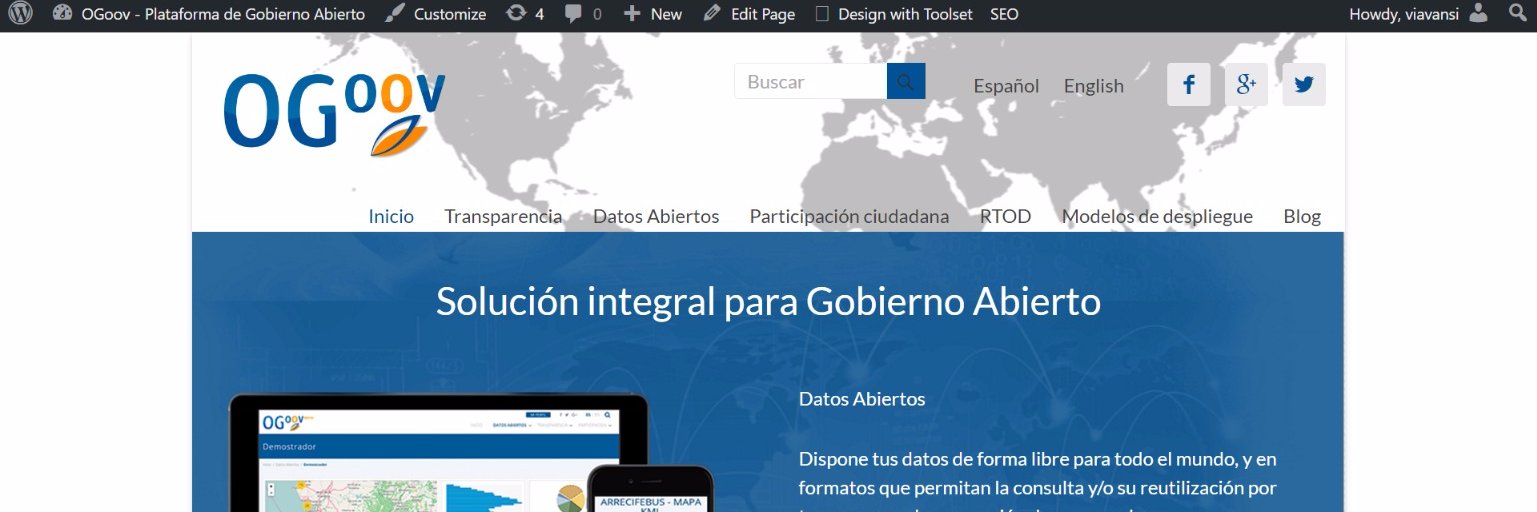Open the OGoov site dashboard link
Image resolution: width=1537 pixels, height=512 pixels.
[x=208, y=14]
